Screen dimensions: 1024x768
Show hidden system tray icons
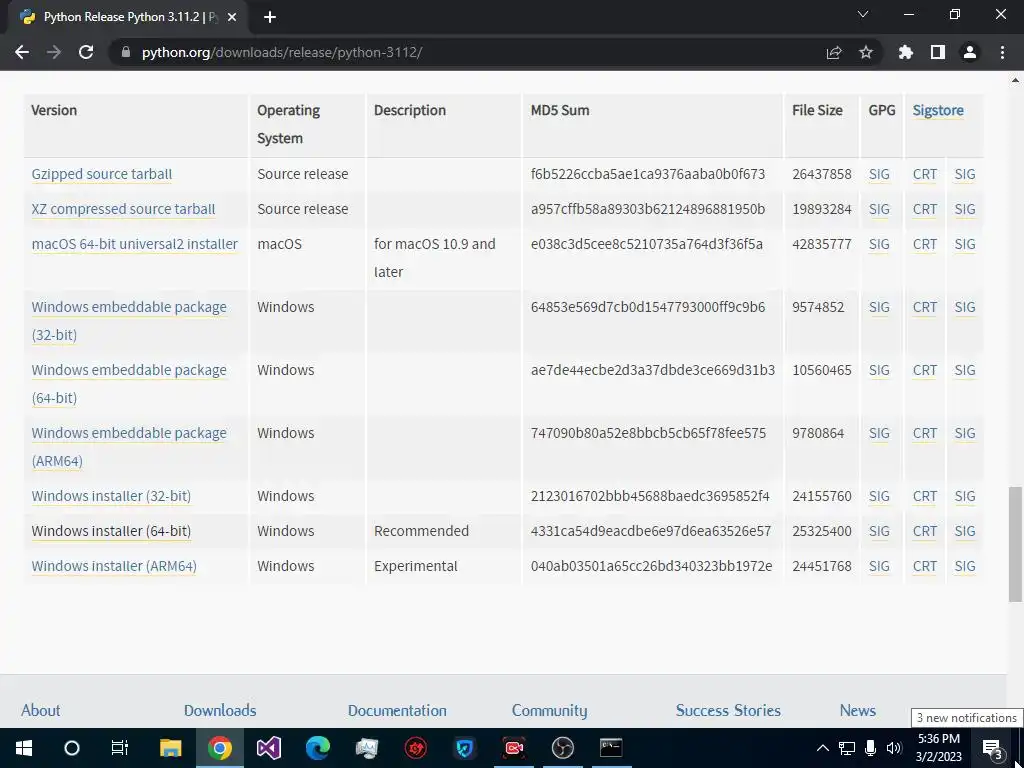point(823,748)
